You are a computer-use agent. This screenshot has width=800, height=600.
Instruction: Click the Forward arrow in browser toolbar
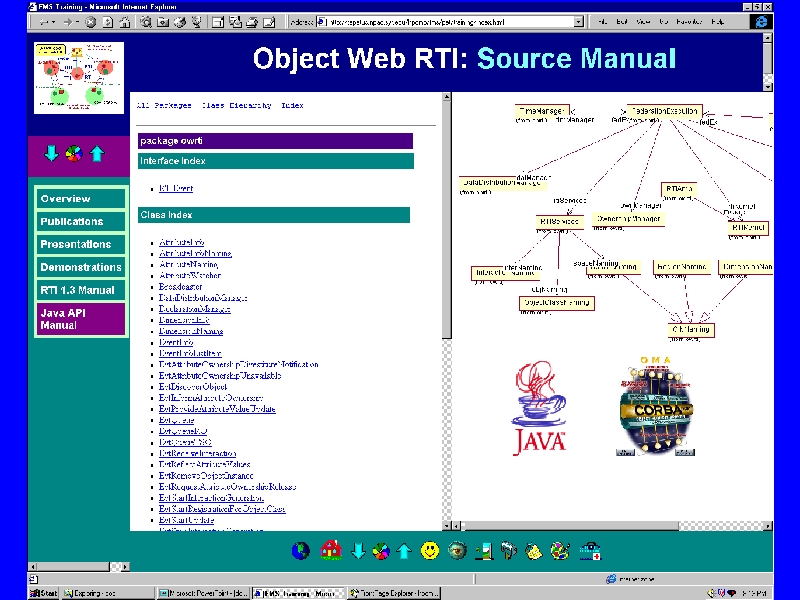click(67, 22)
